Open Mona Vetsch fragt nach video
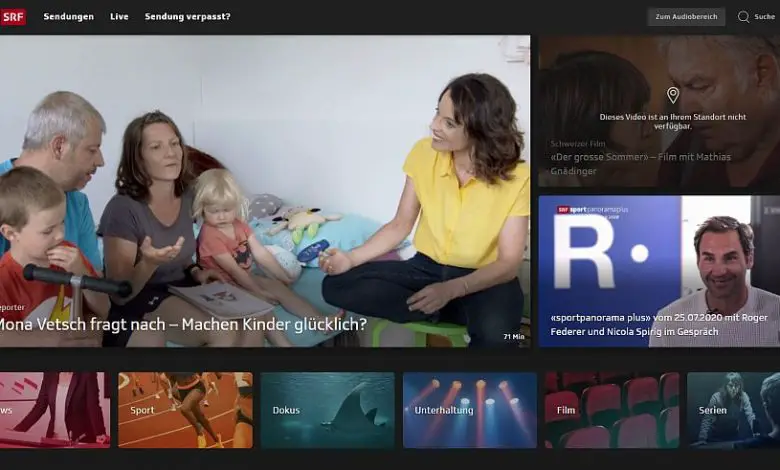 pyautogui.click(x=265, y=191)
